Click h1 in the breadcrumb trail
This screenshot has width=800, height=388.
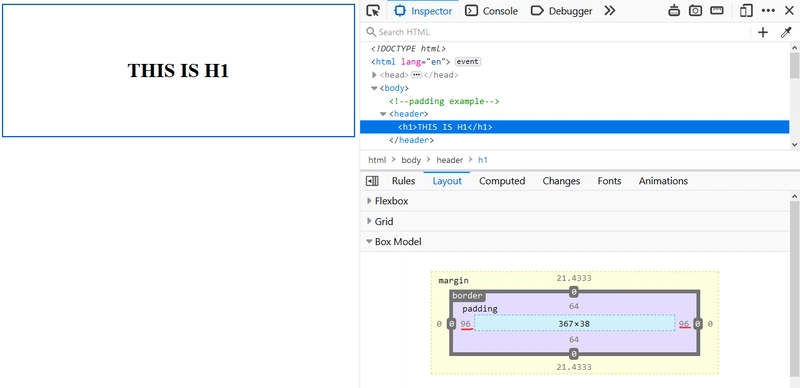(483, 160)
